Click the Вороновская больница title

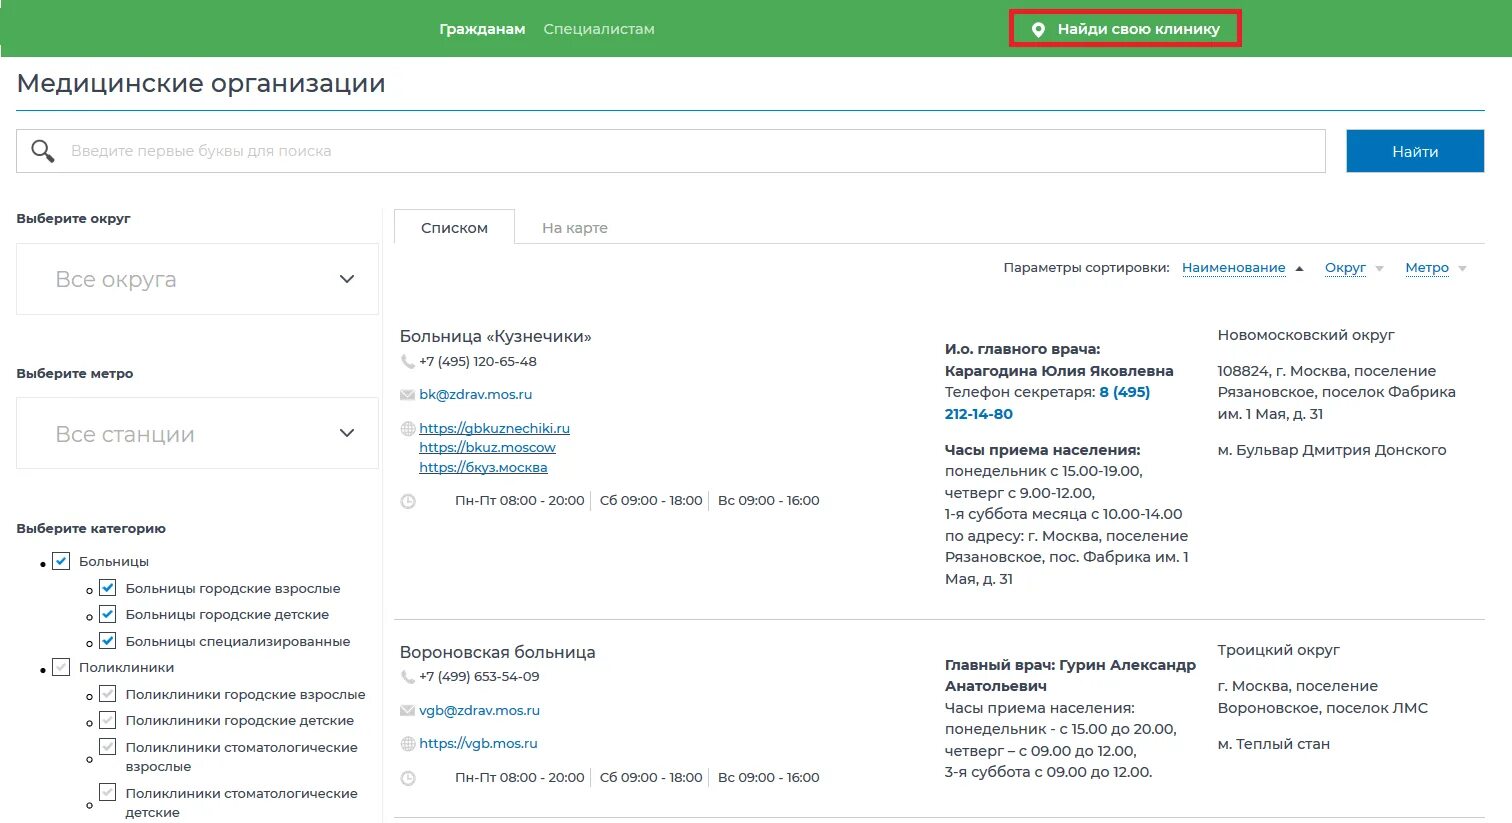pyautogui.click(x=497, y=652)
